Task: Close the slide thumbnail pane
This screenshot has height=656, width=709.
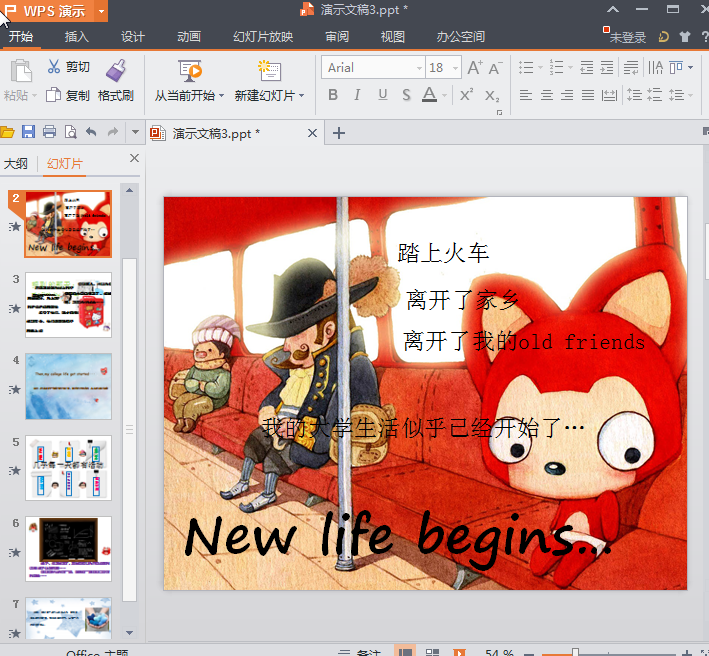Action: 134,158
